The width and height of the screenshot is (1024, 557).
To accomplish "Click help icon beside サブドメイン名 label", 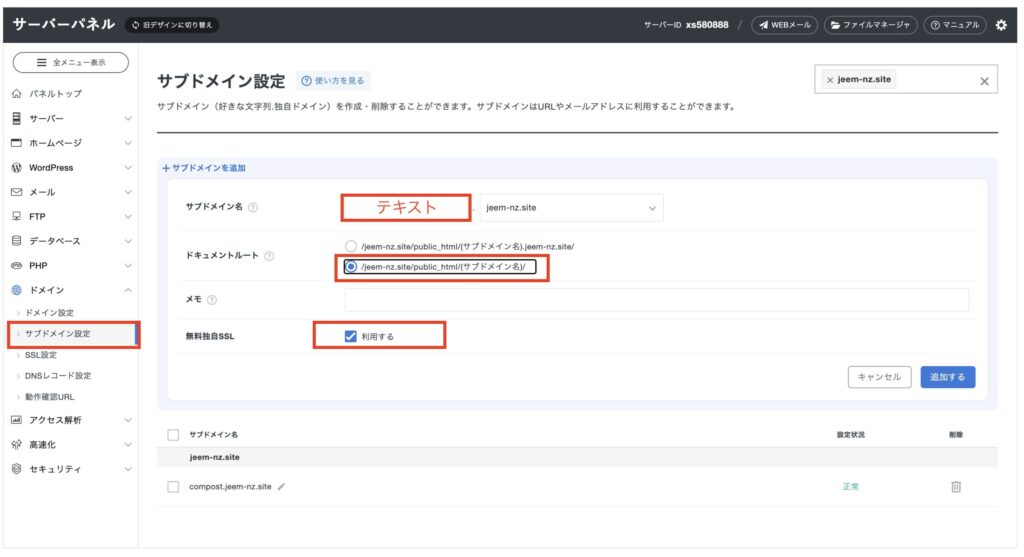I will tap(253, 208).
